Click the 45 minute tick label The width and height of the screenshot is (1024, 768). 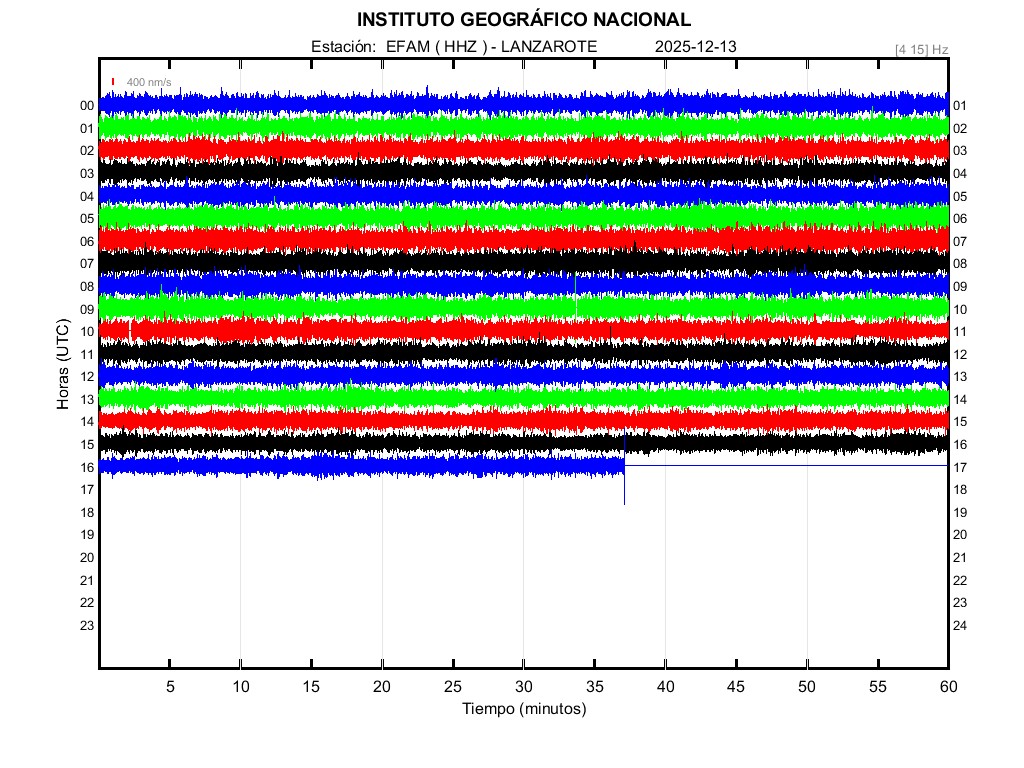(x=736, y=686)
